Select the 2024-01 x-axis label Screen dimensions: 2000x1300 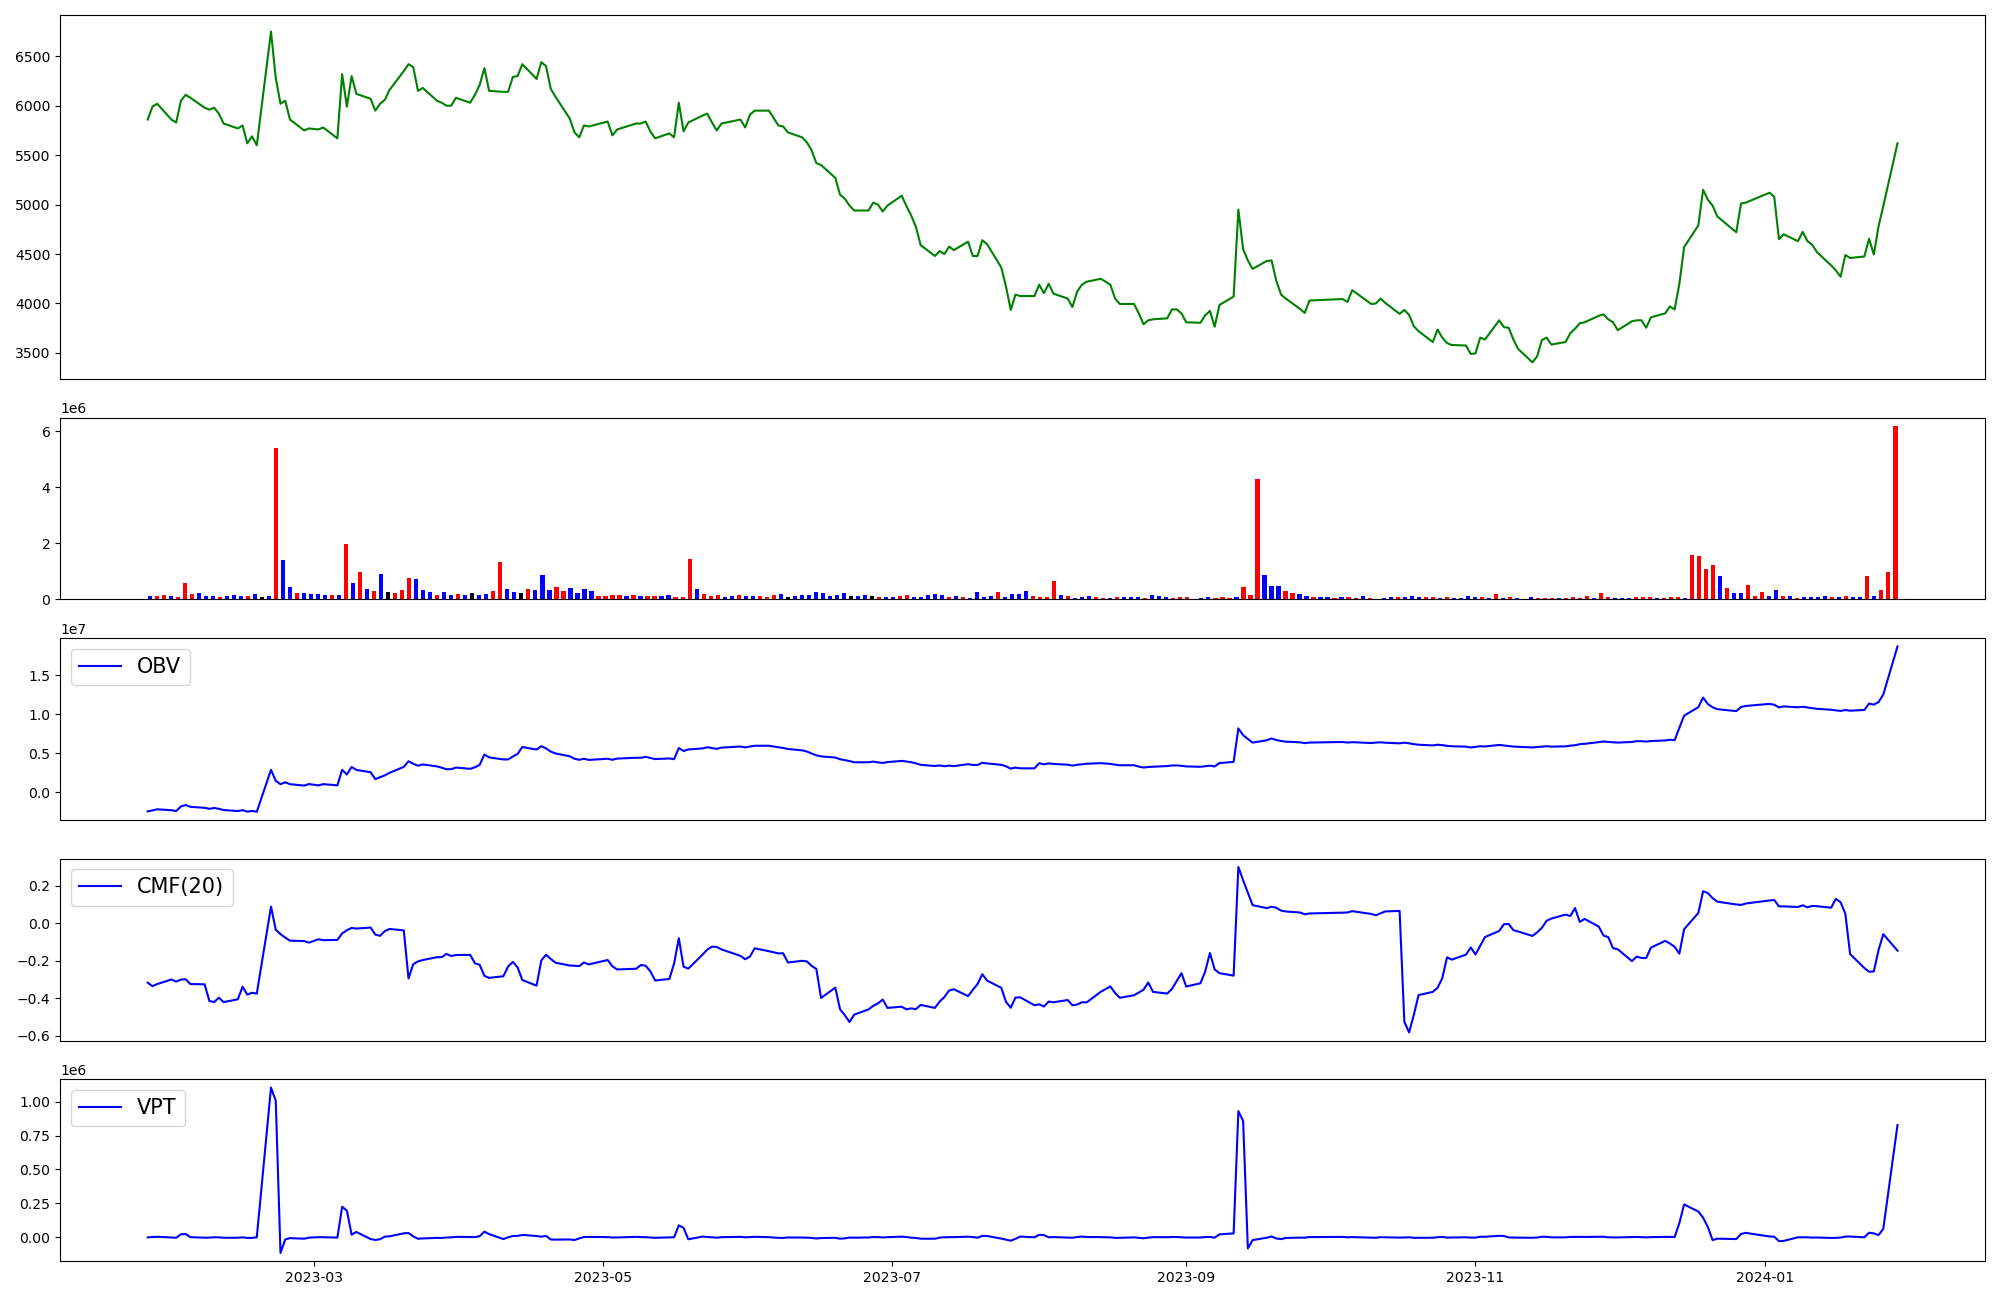(1765, 1277)
